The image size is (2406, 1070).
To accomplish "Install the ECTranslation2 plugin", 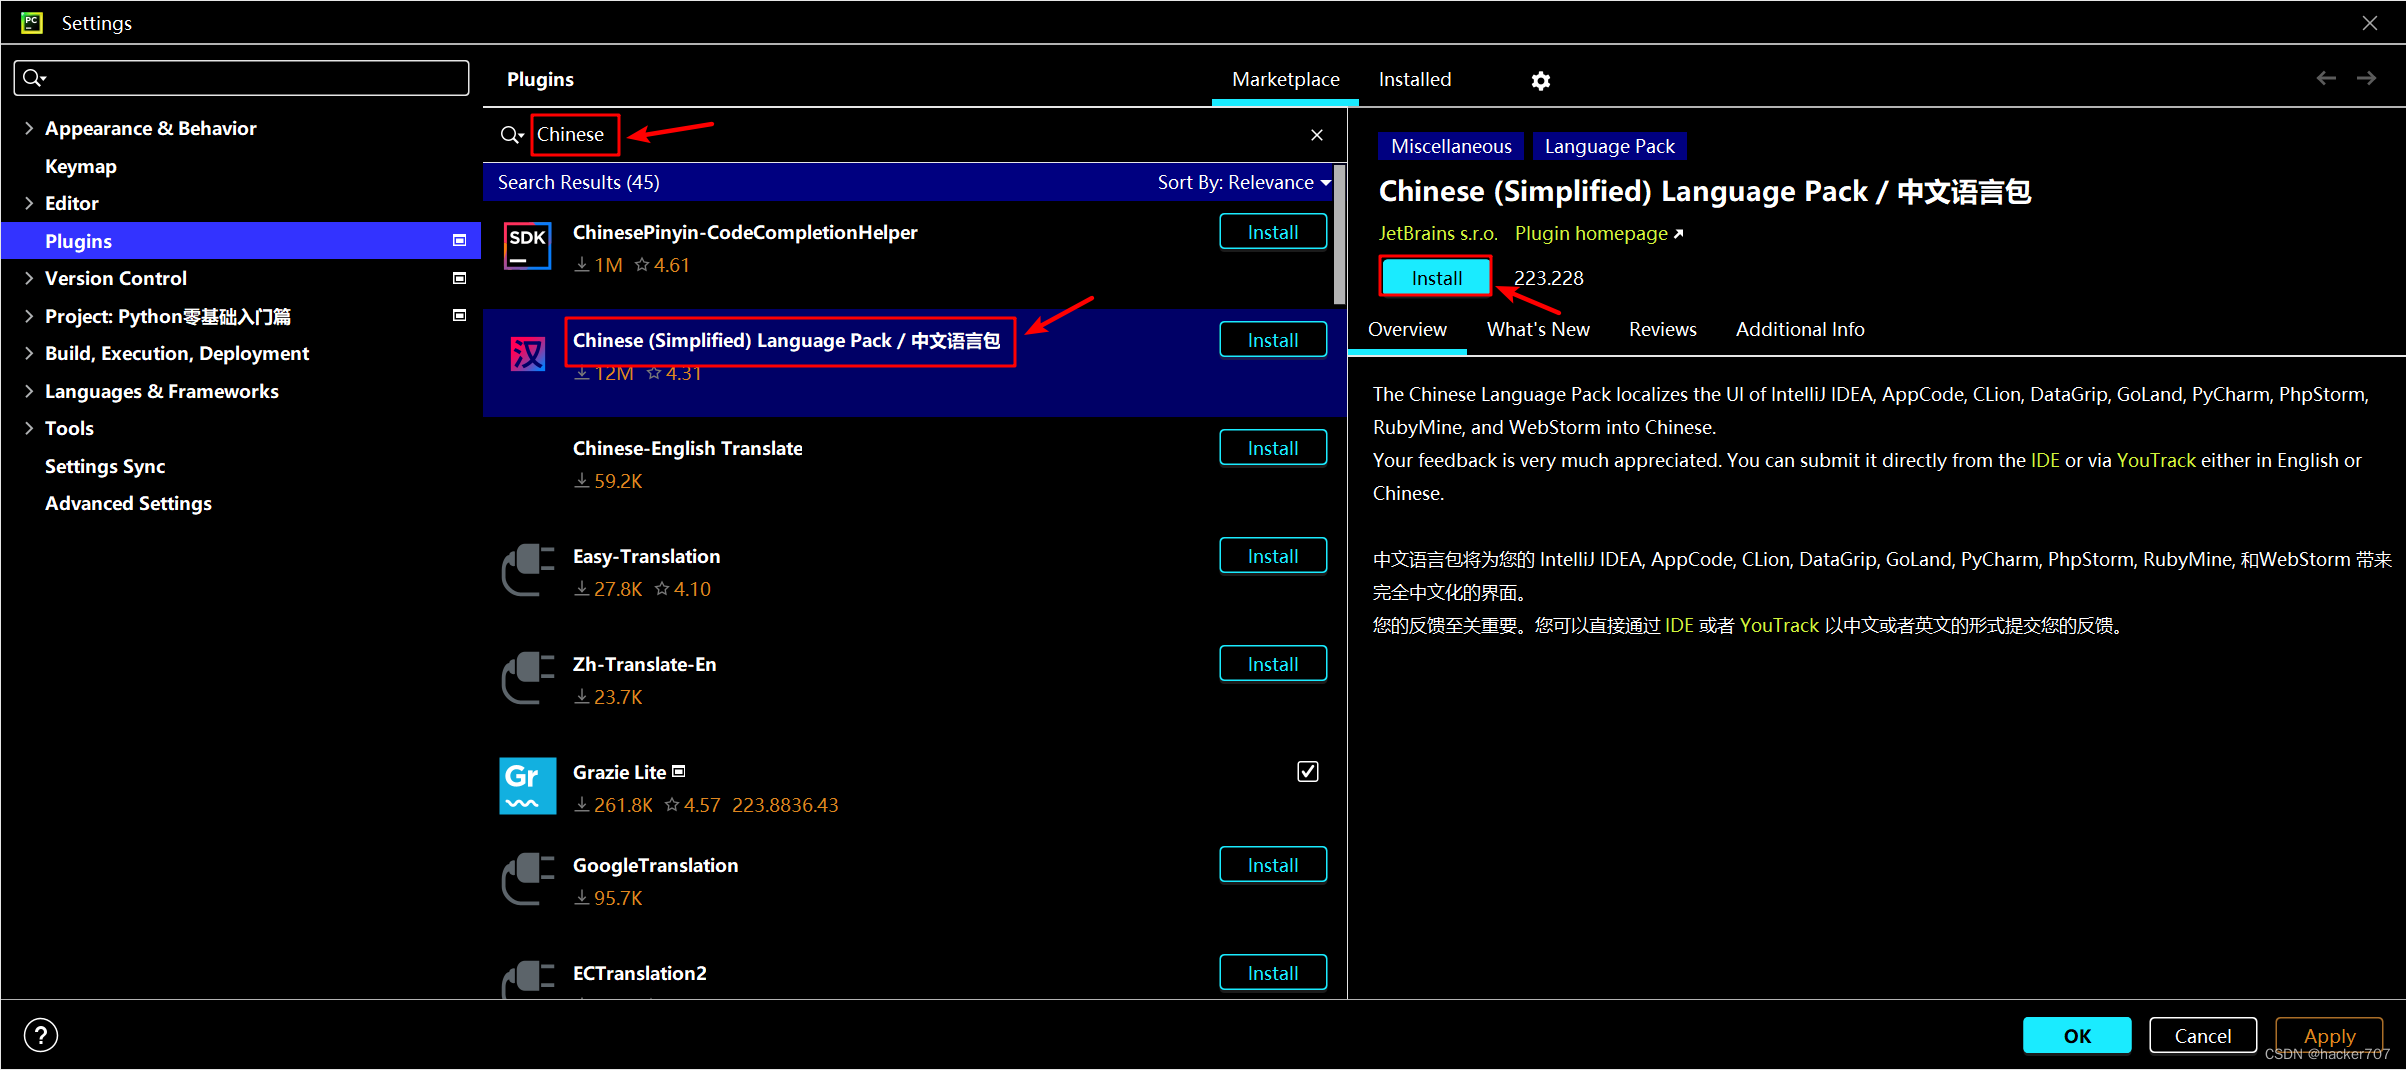I will coord(1273,973).
